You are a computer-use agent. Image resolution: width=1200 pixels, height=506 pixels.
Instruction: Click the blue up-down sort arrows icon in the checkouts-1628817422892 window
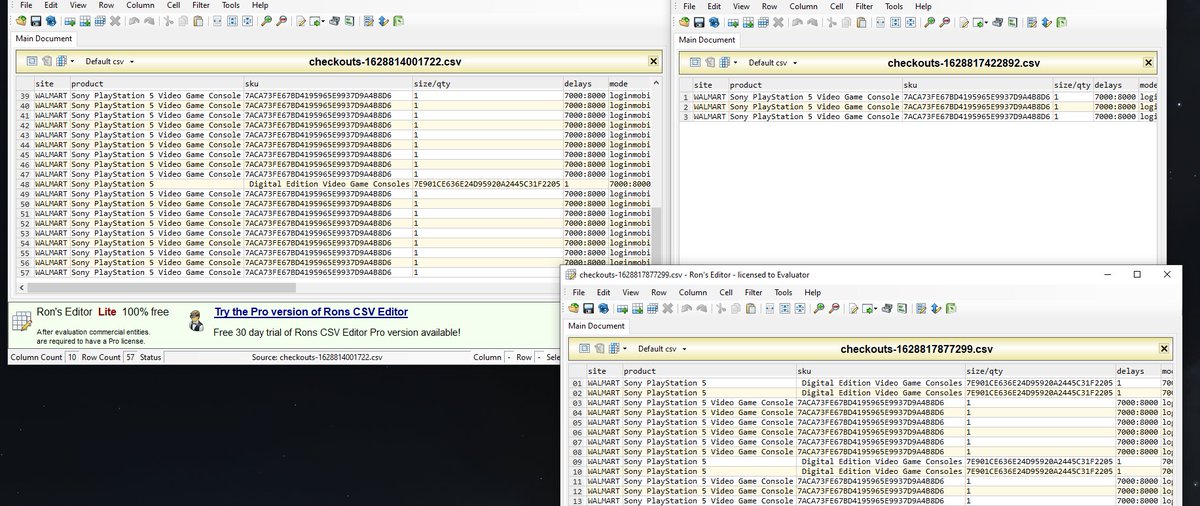tap(1046, 22)
